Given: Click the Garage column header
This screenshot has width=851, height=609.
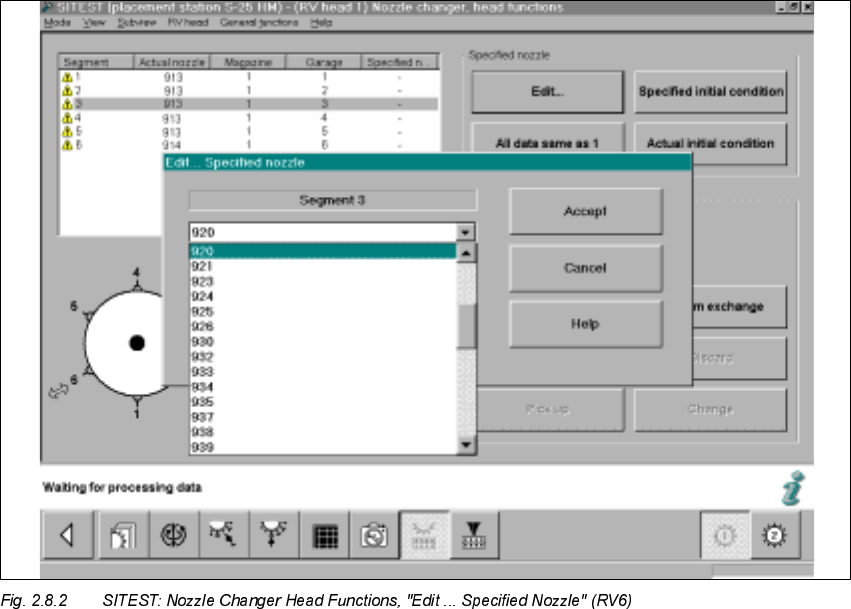Looking at the screenshot, I should tap(323, 62).
